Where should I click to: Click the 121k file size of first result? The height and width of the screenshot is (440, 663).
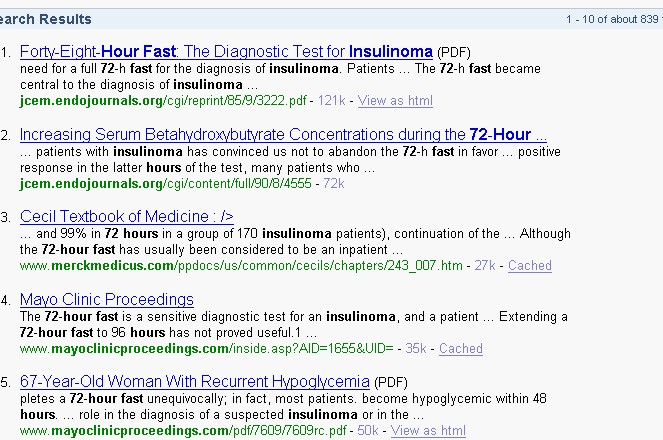(x=331, y=100)
